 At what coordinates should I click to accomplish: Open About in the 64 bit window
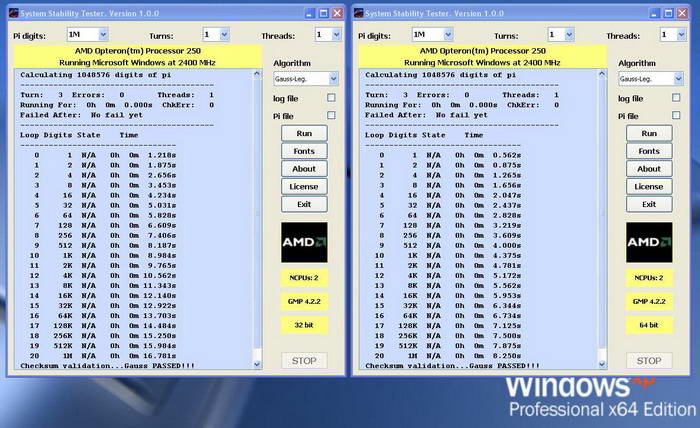[x=649, y=169]
